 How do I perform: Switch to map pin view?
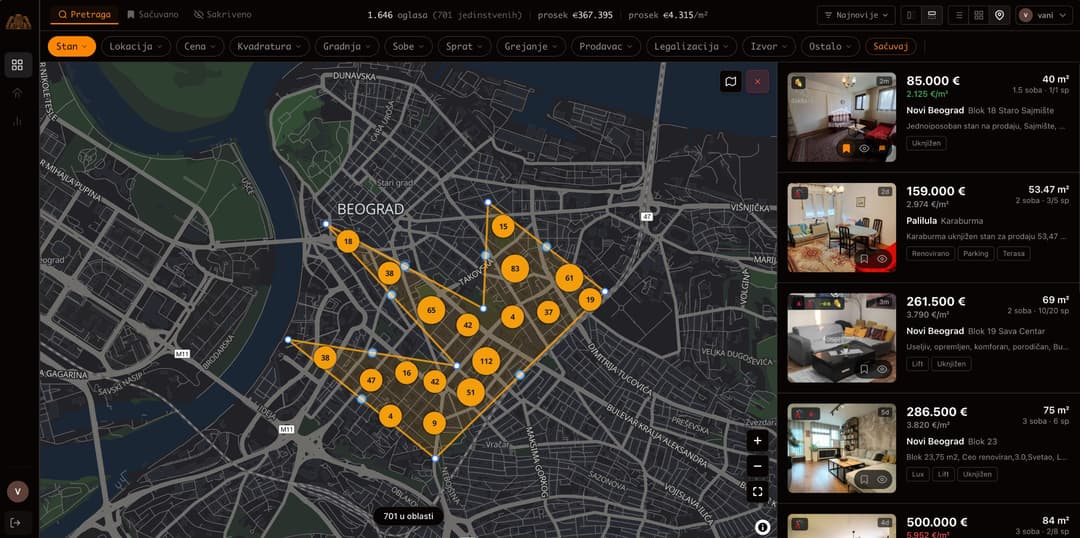[x=999, y=15]
